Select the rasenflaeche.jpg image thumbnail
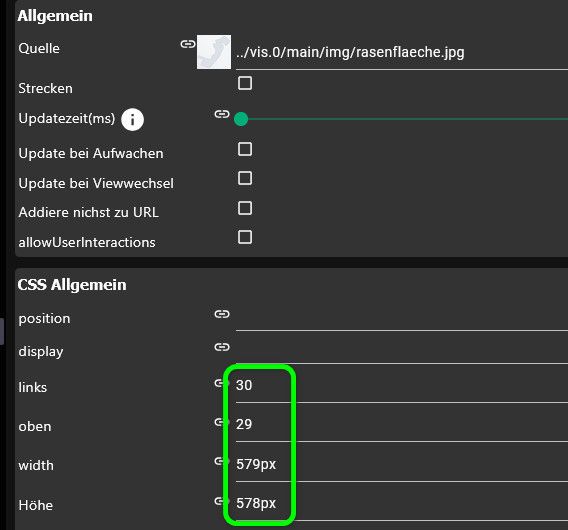The height and width of the screenshot is (530, 568). tap(214, 52)
